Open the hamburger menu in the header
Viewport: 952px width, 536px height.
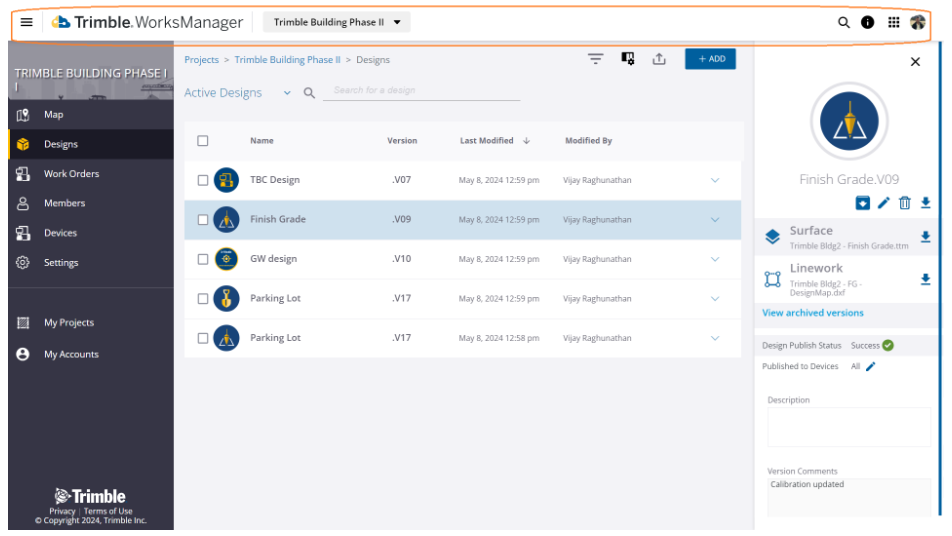(x=26, y=22)
